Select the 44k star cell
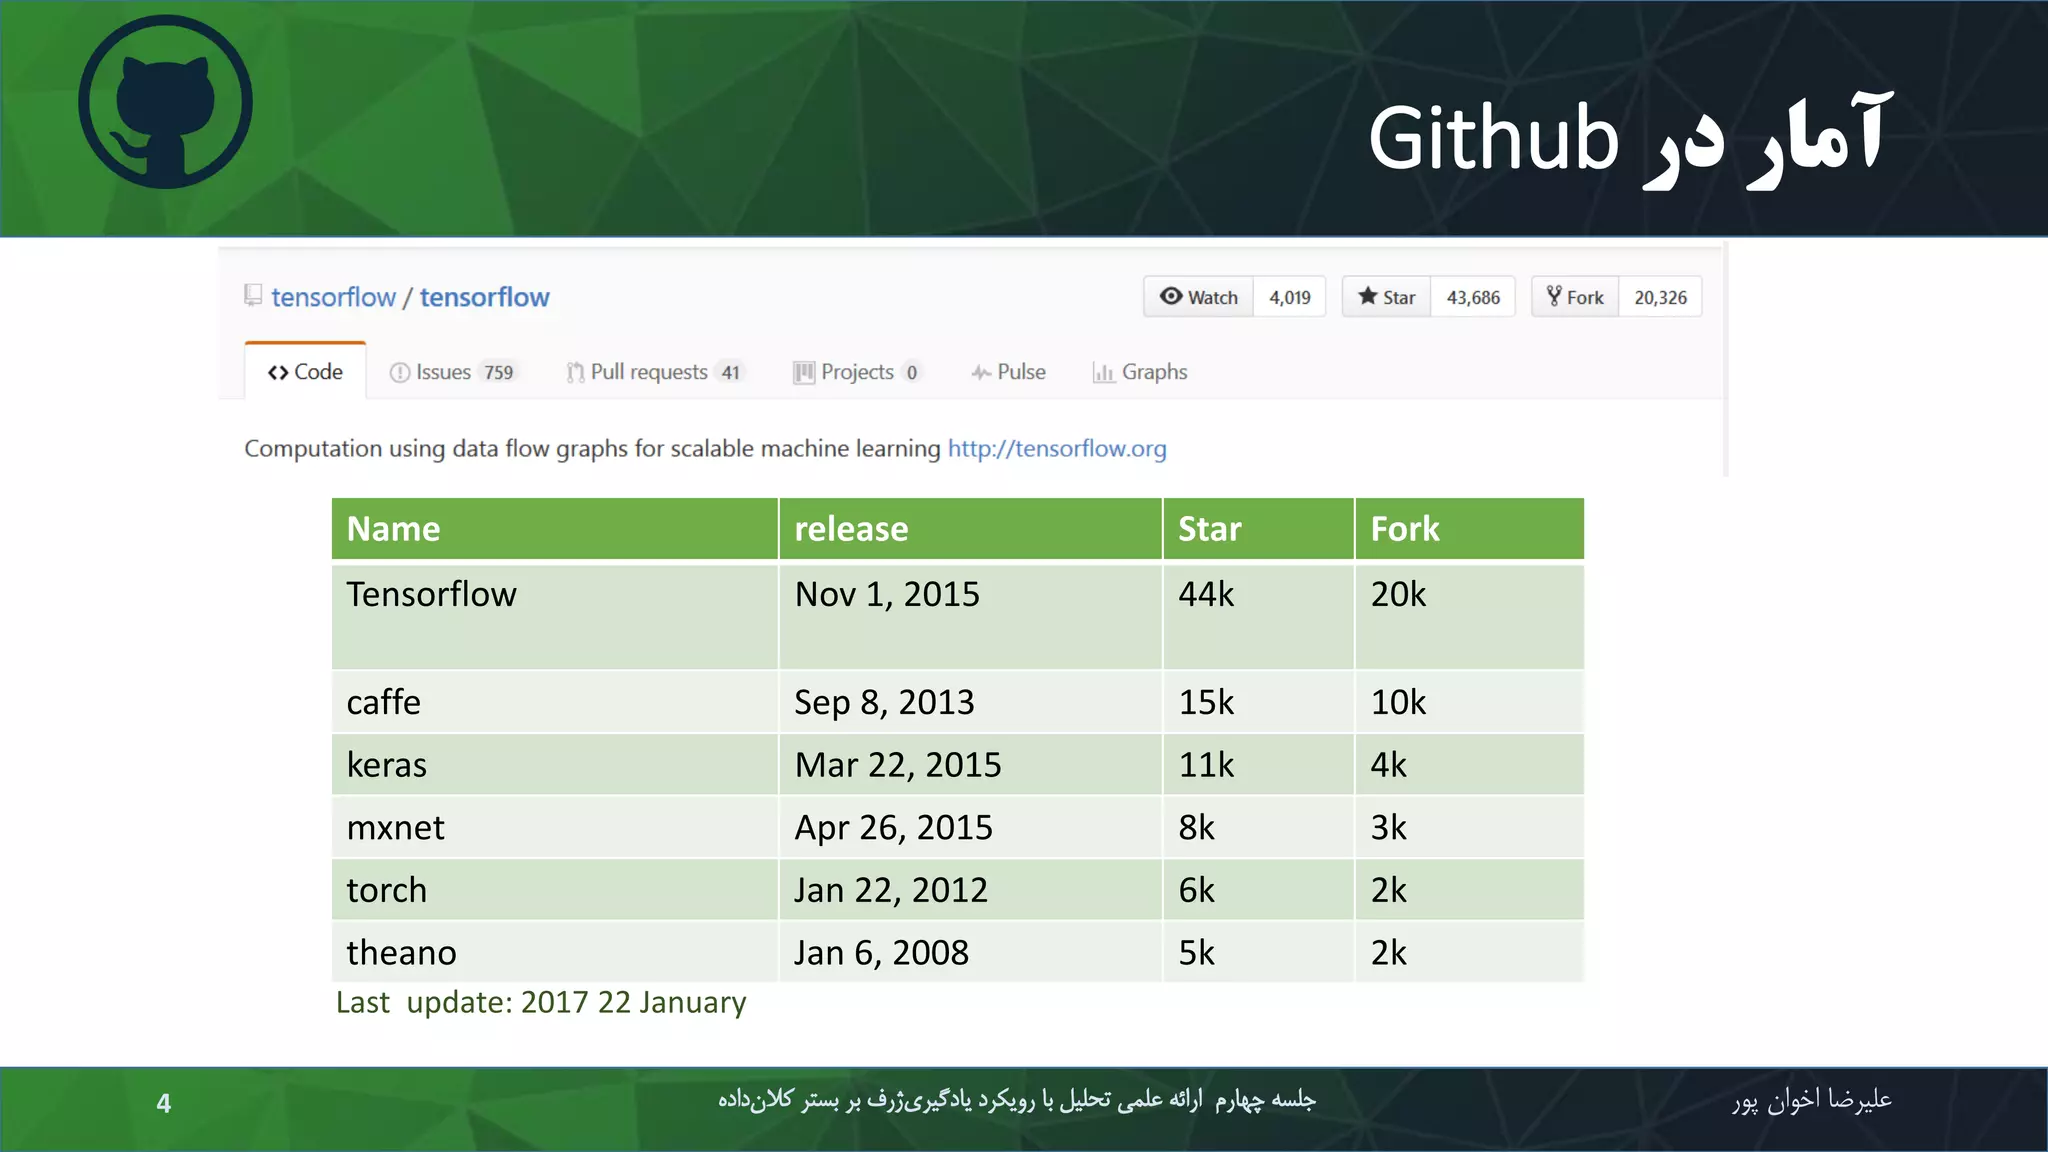 [x=1258, y=616]
